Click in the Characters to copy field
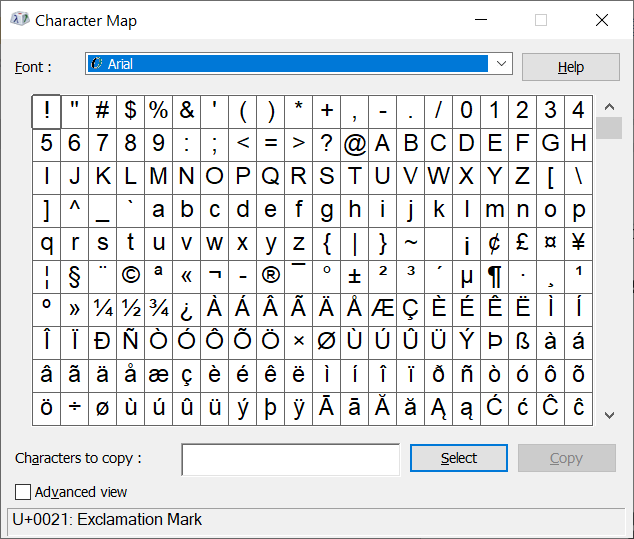This screenshot has height=539, width=634. [291, 460]
